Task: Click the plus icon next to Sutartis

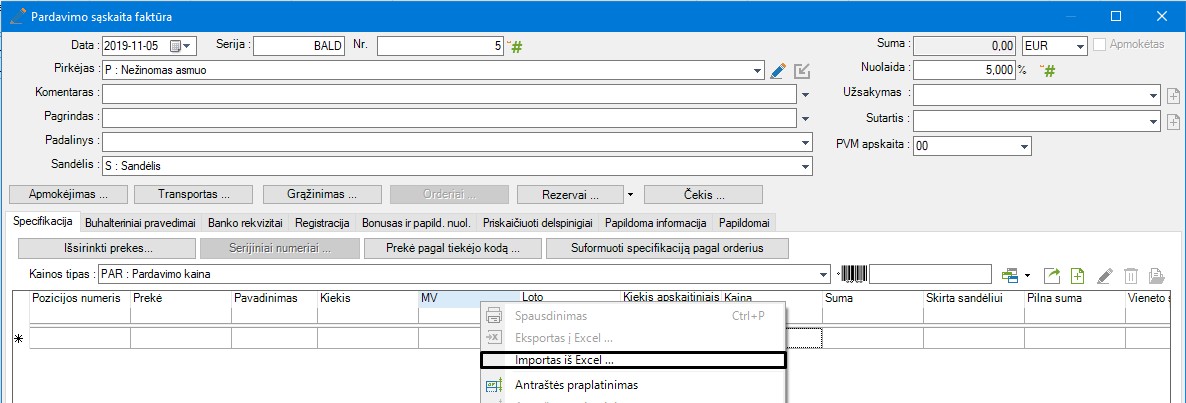Action: (x=1173, y=121)
